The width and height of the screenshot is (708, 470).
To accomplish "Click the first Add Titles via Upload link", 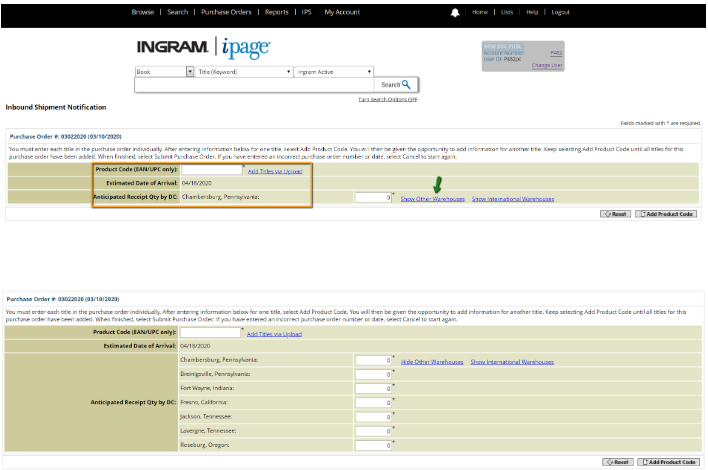I will pos(275,172).
